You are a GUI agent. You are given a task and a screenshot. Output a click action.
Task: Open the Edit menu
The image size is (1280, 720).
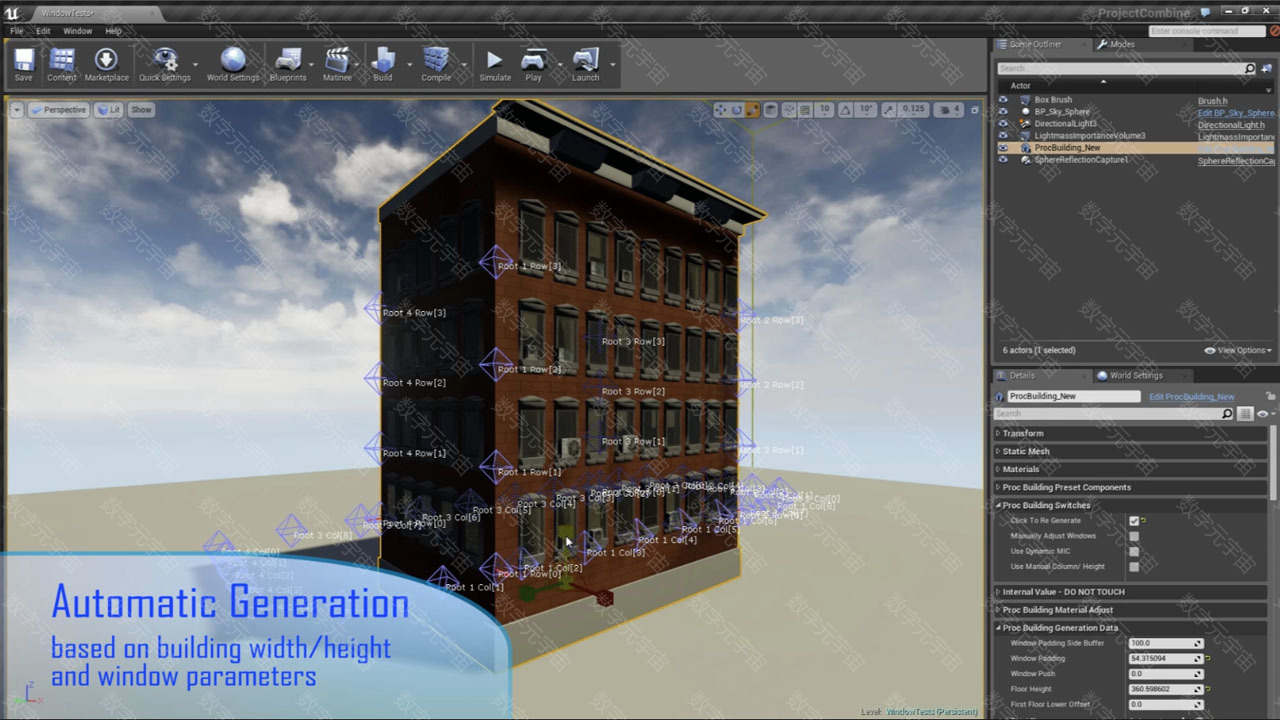[43, 31]
